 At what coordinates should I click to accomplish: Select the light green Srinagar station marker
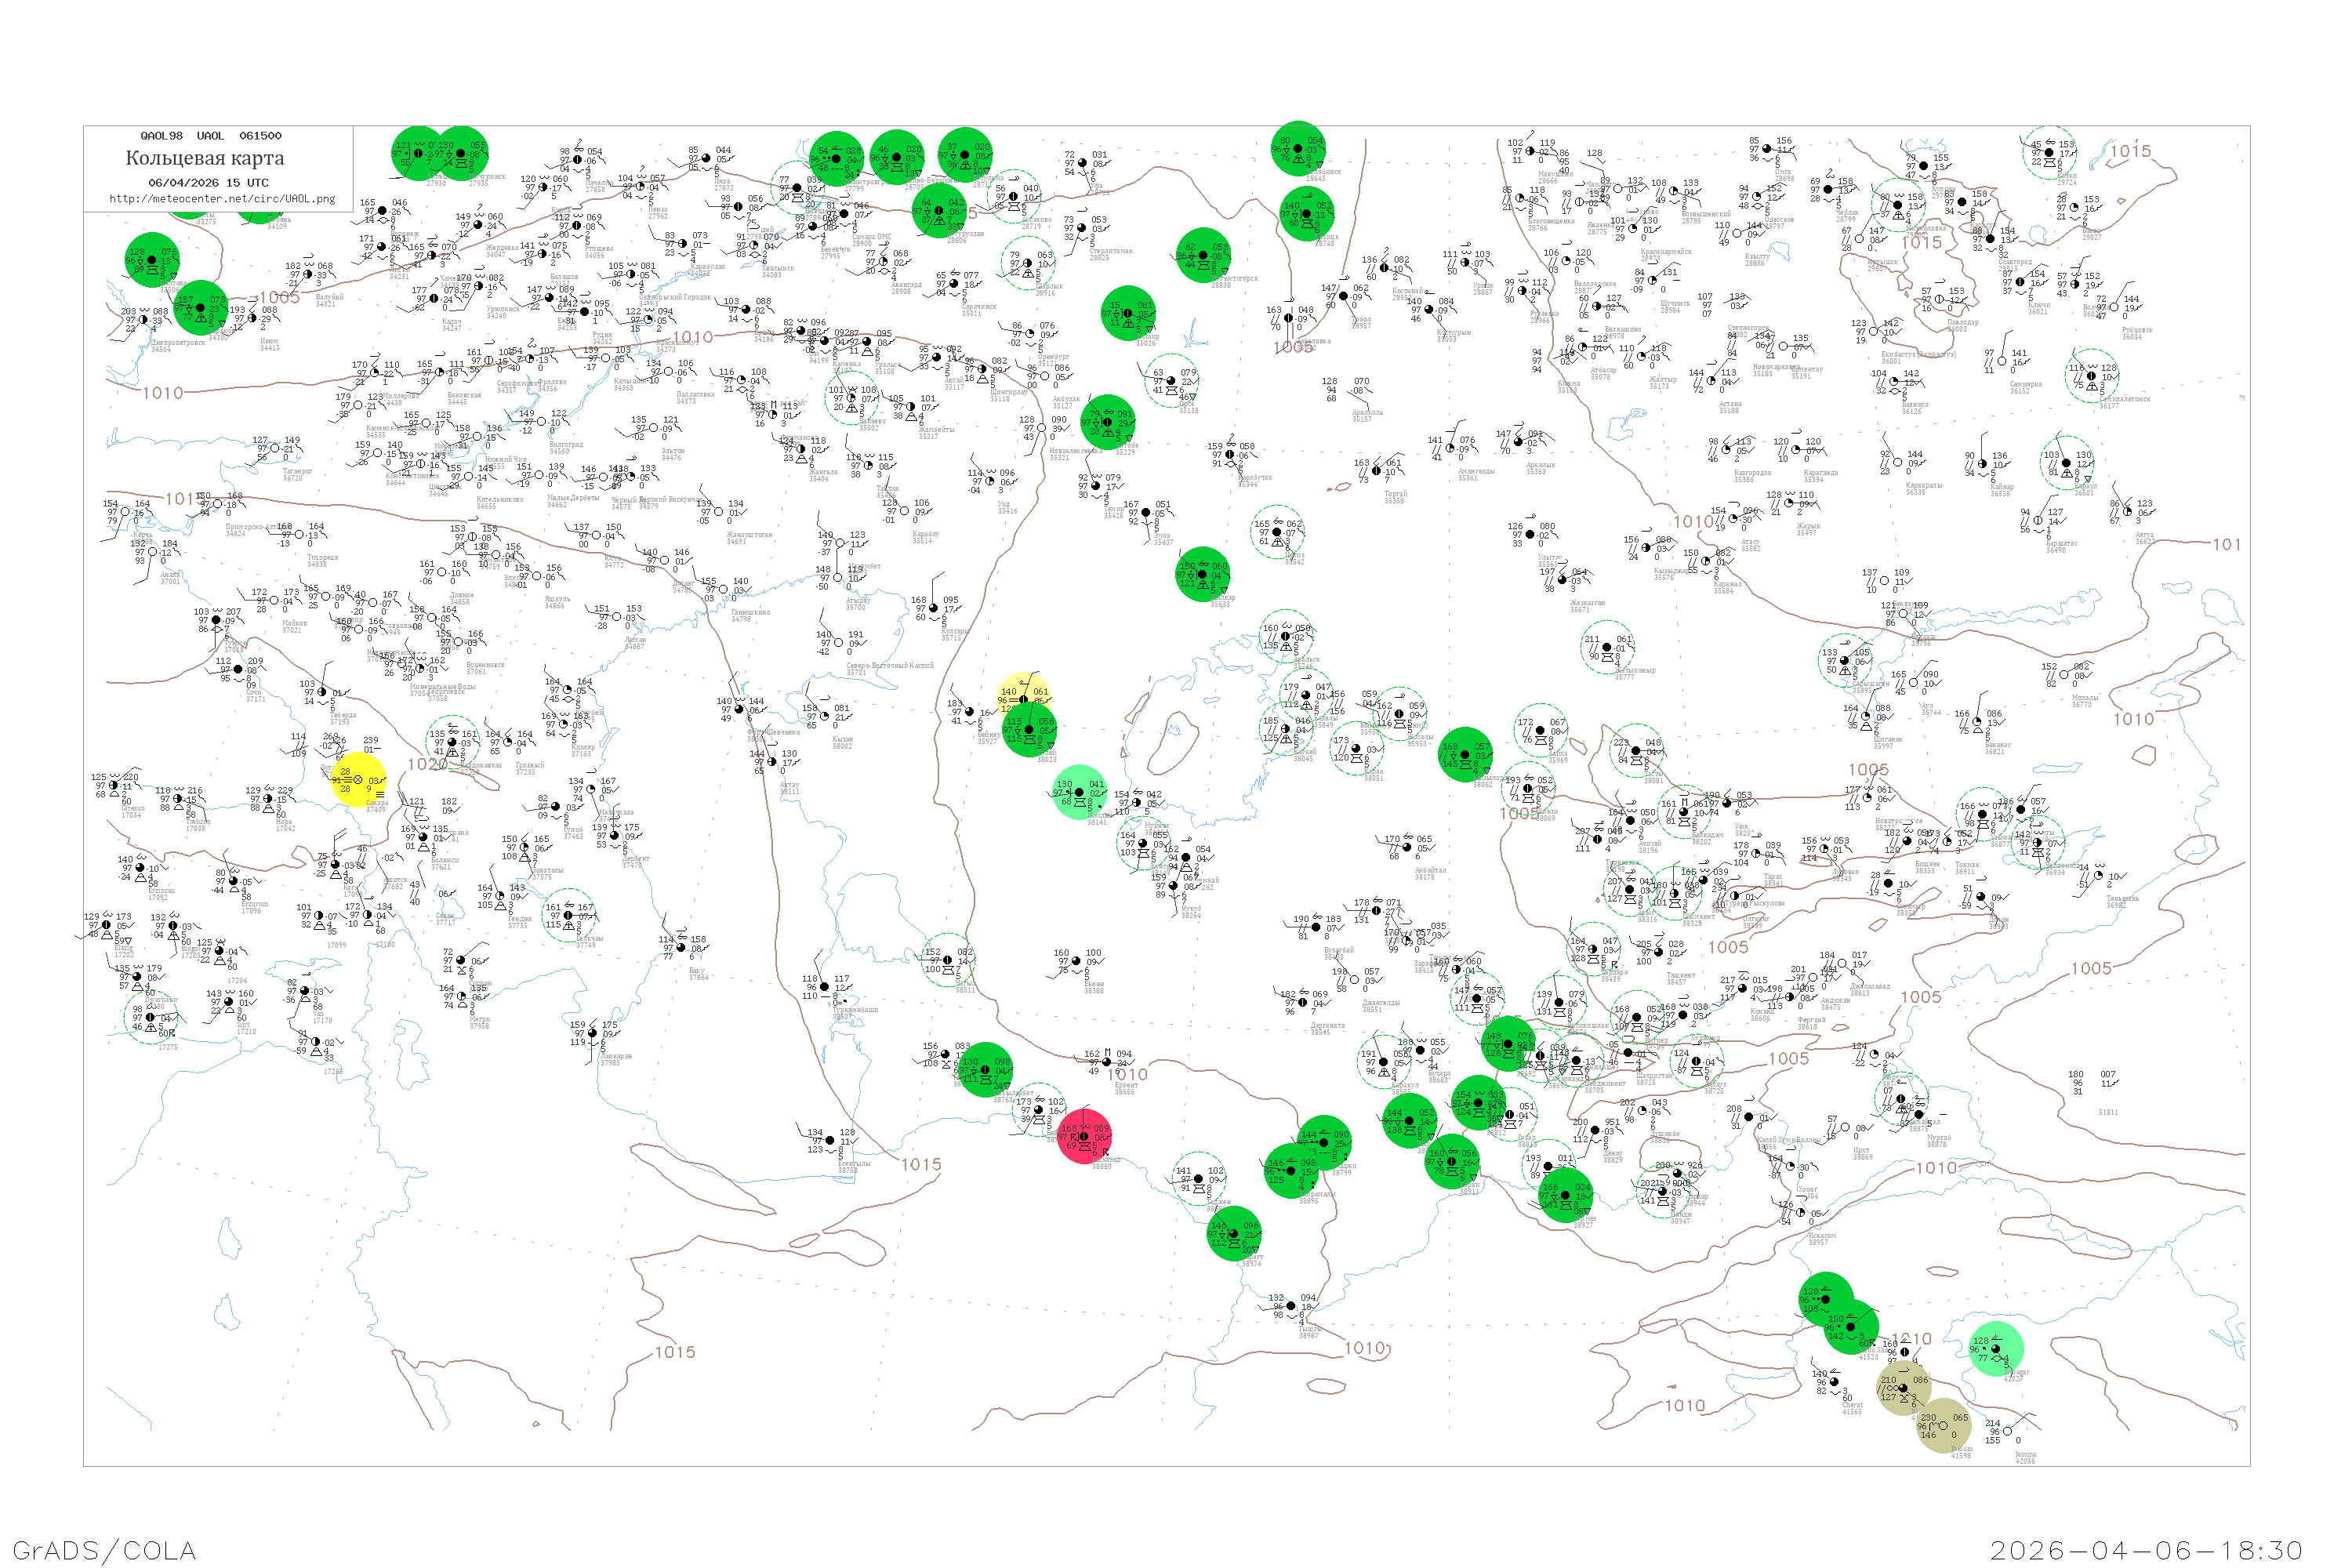[x=1996, y=1348]
